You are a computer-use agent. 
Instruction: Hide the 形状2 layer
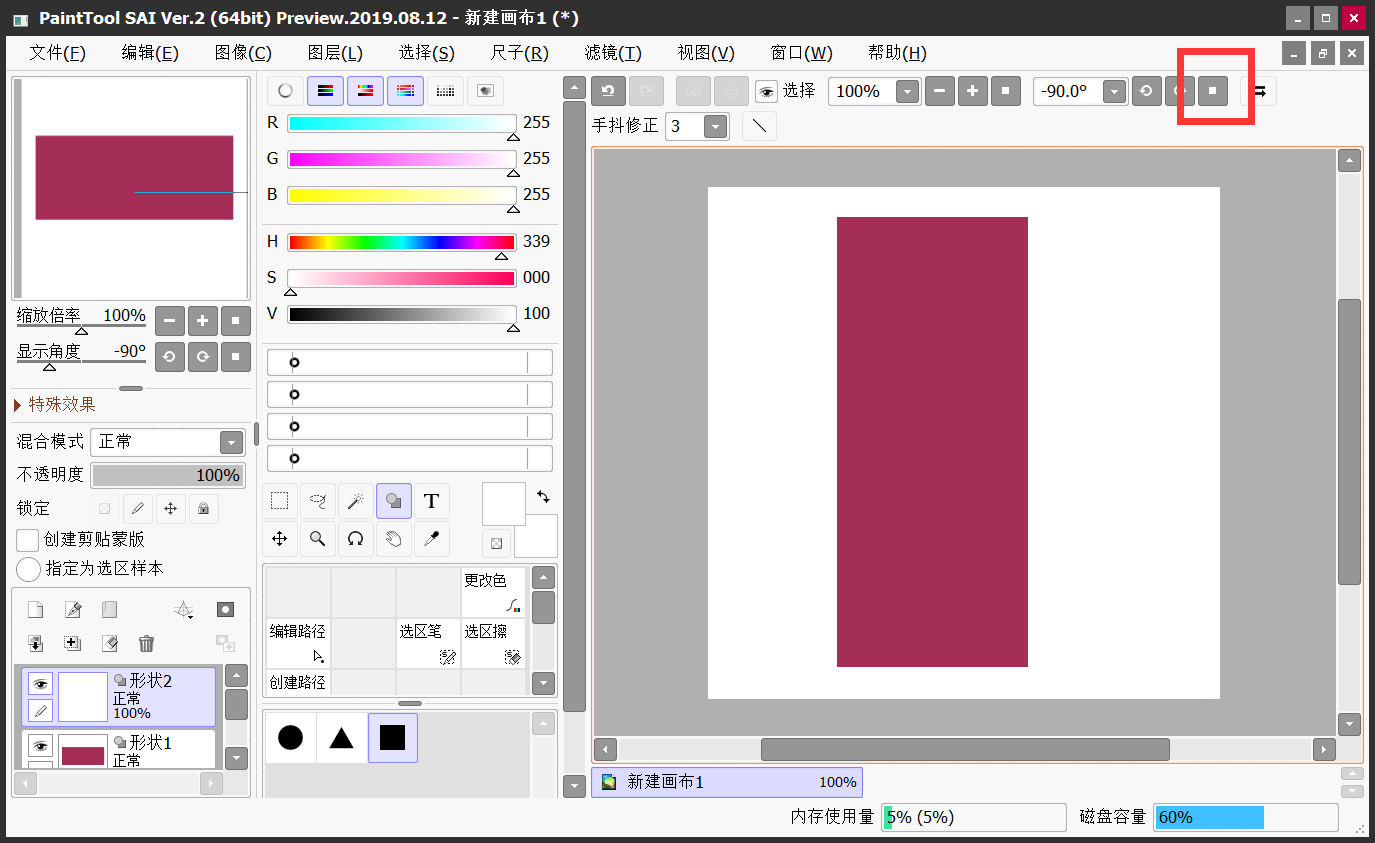pos(40,684)
